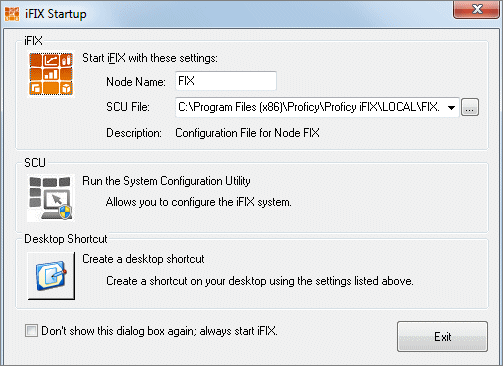Tick the 'Don't show this dialog box again' checkbox
Screen dimensions: 503x366
31,331
